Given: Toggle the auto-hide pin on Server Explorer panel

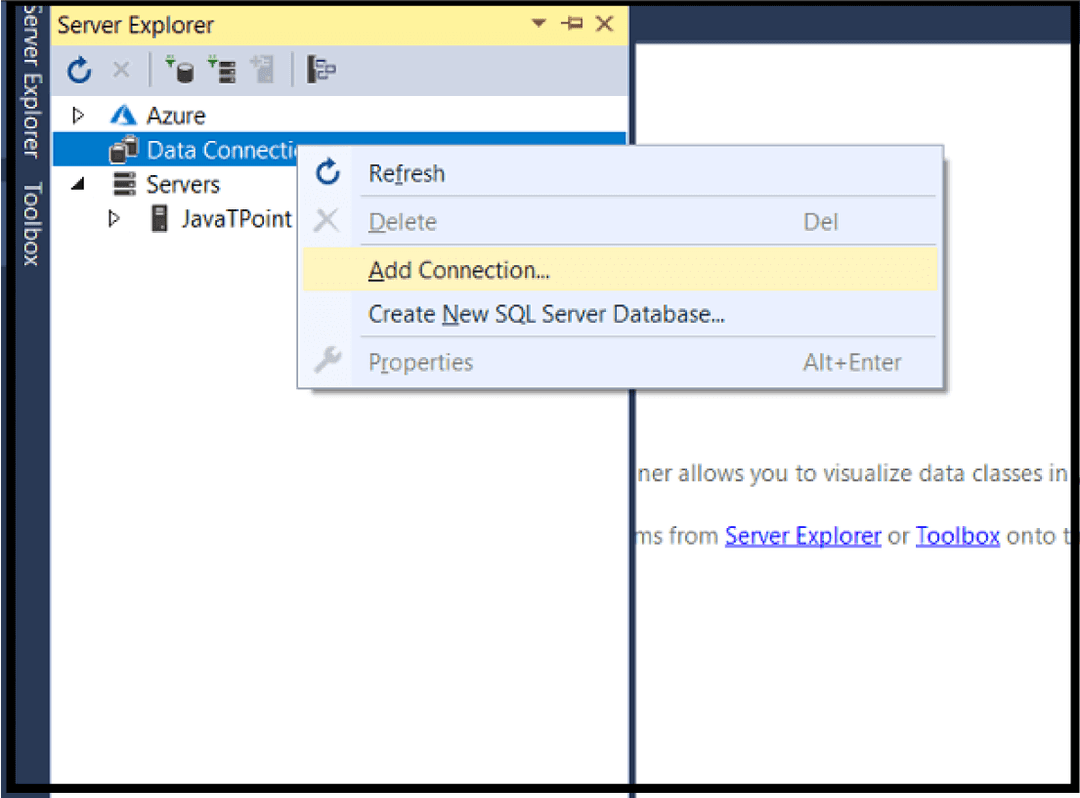Looking at the screenshot, I should pos(572,24).
